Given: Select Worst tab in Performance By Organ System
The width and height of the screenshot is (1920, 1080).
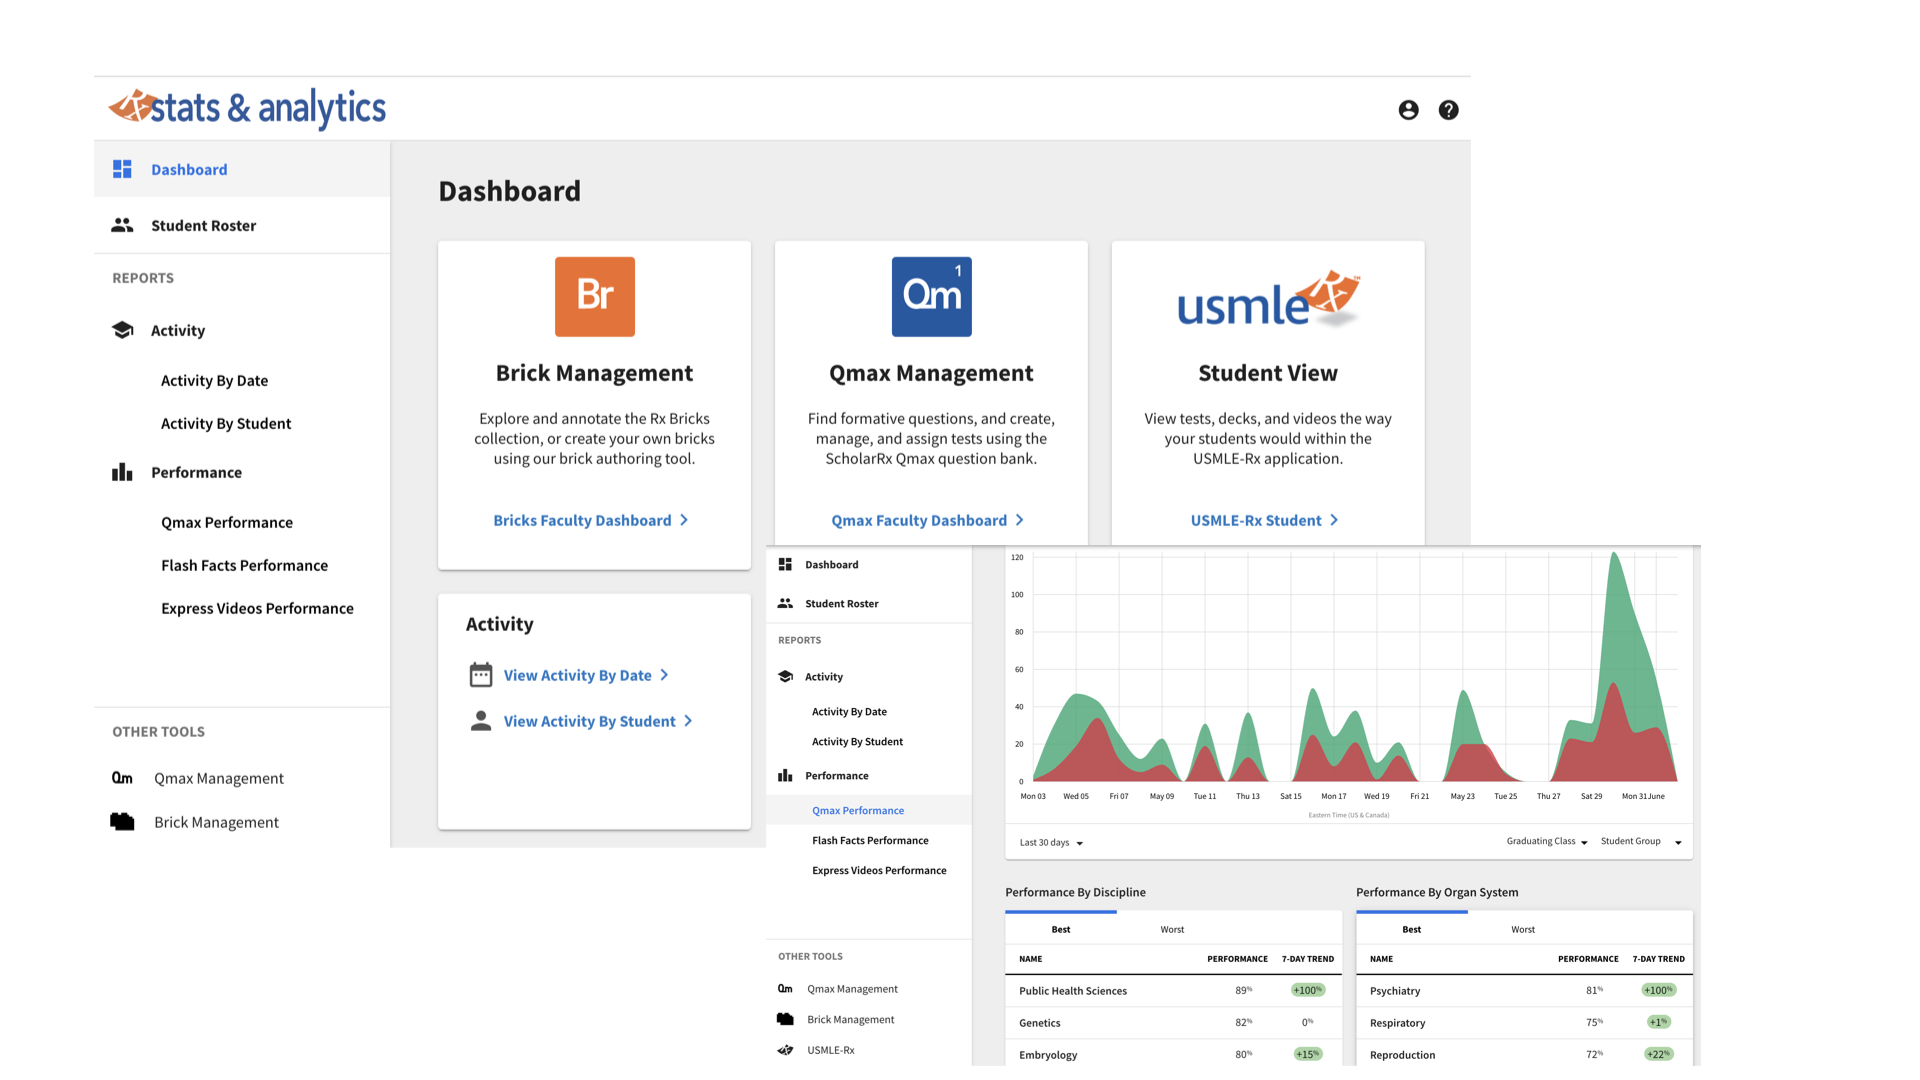Looking at the screenshot, I should (1523, 929).
